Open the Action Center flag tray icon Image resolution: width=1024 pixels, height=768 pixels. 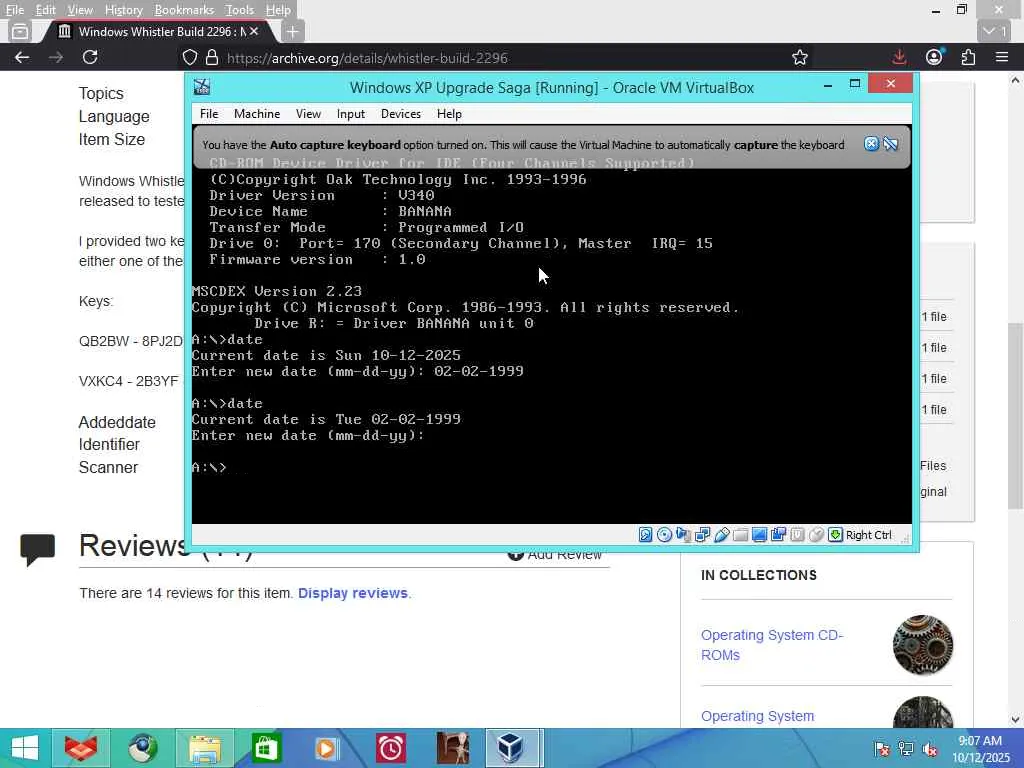(x=882, y=749)
